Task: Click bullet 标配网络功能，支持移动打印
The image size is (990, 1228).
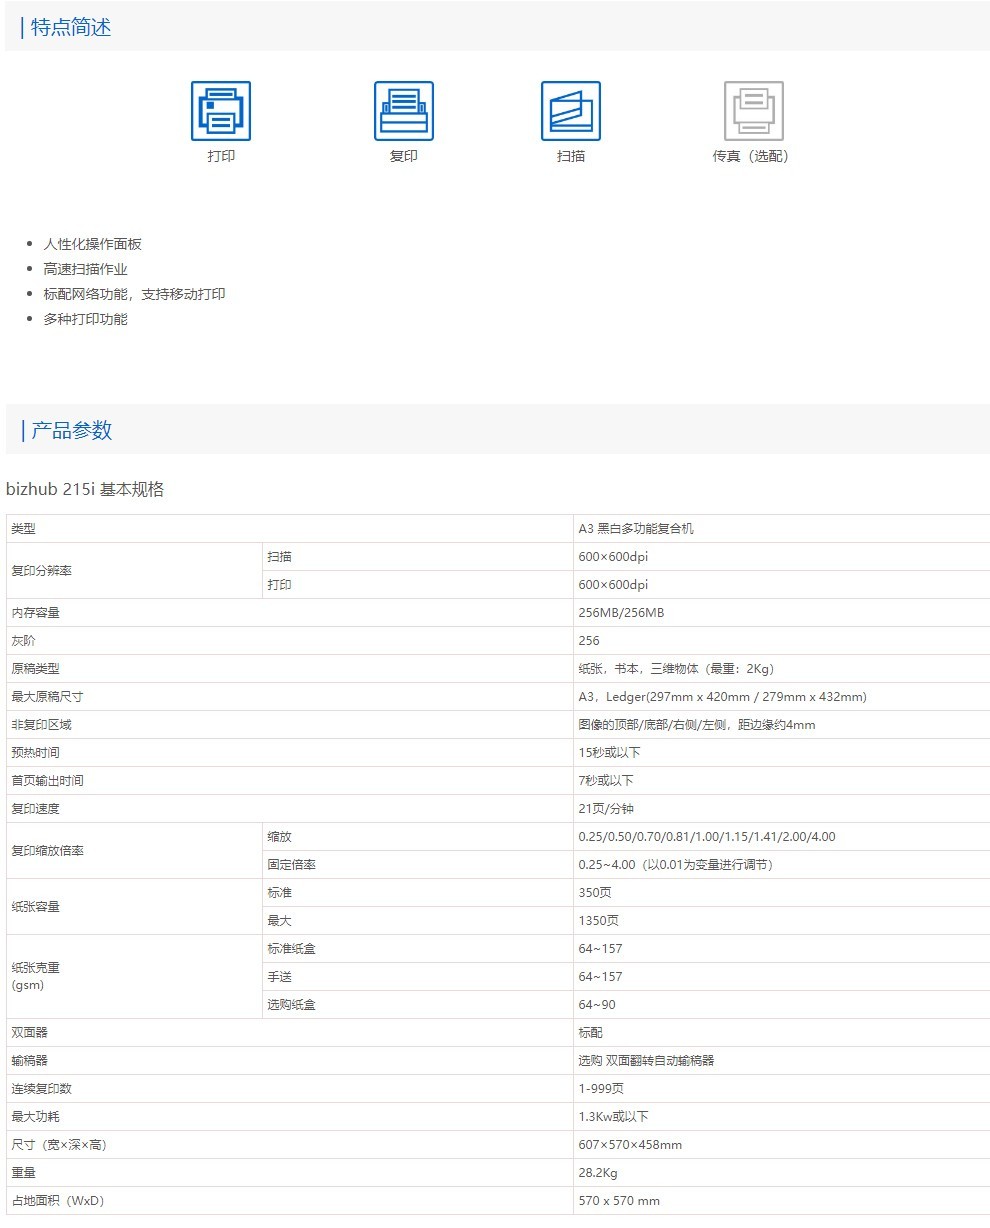Action: tap(134, 294)
